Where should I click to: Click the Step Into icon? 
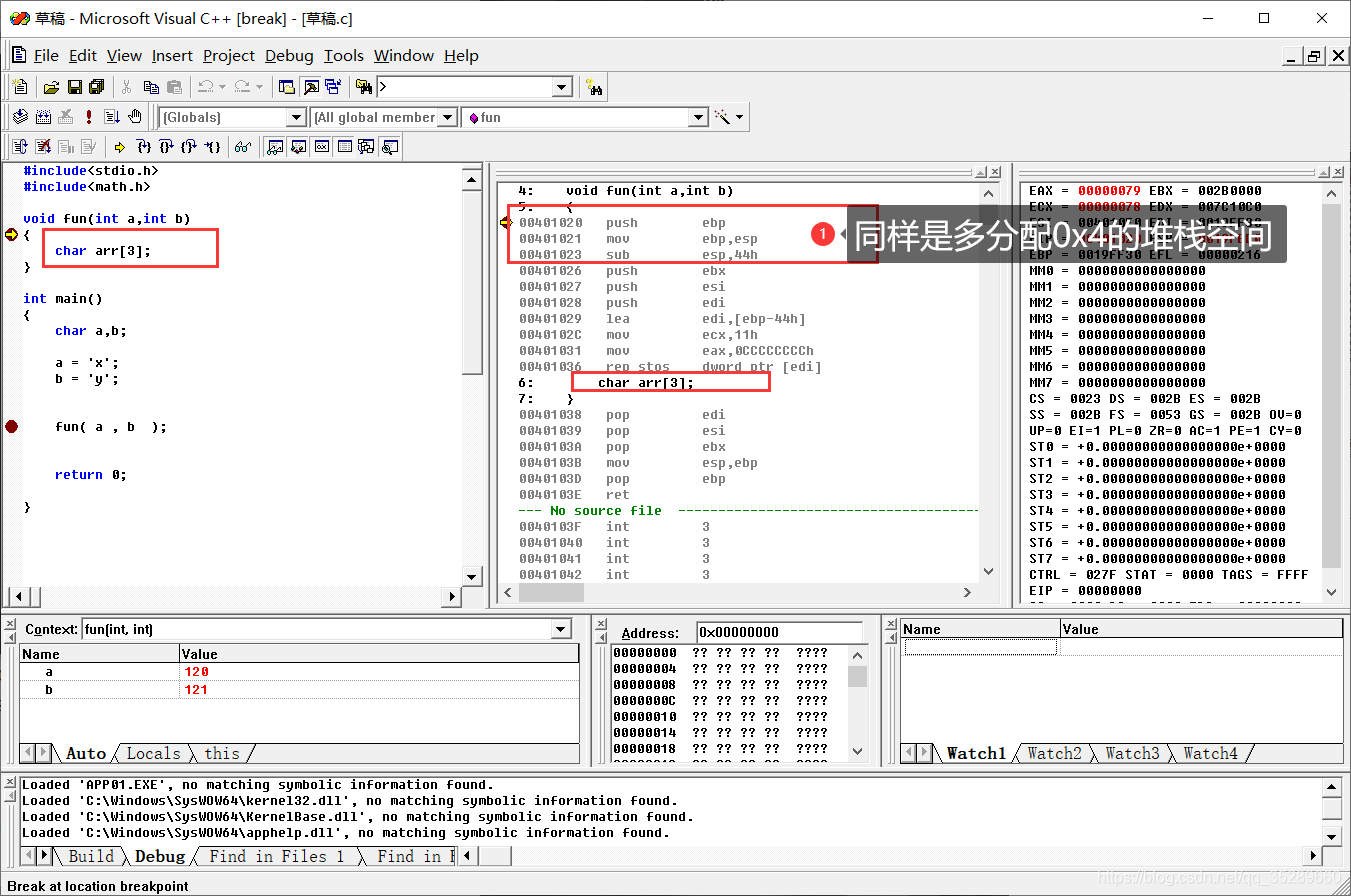click(143, 147)
